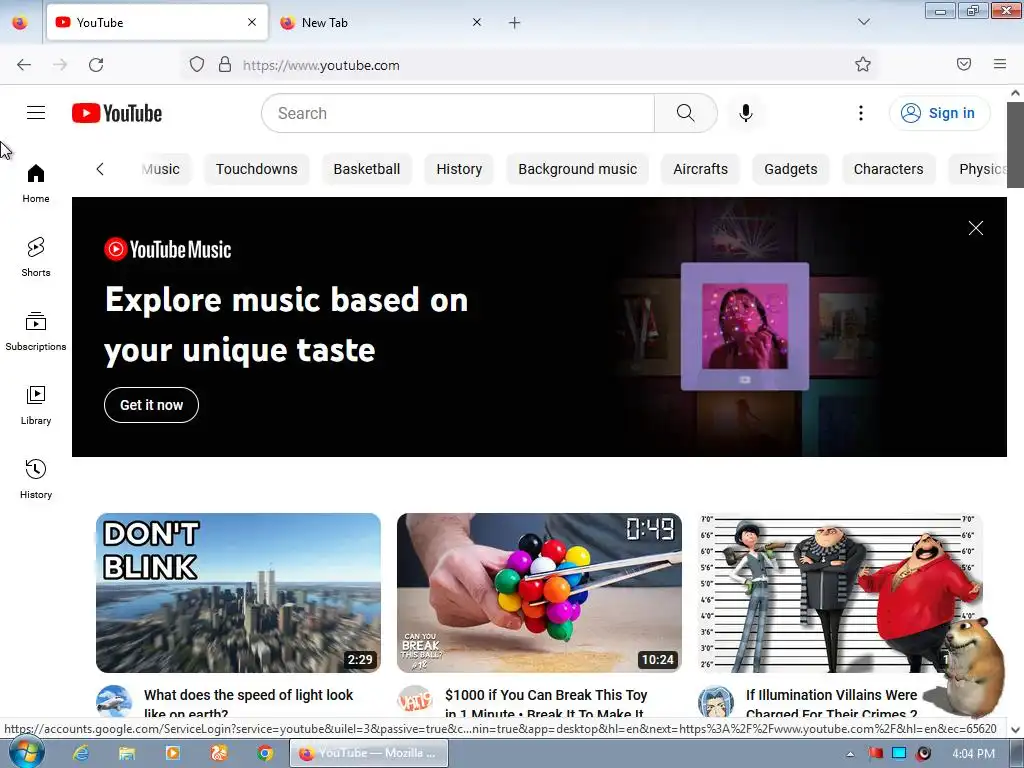Screen dimensions: 1024x768
Task: Select the Basketball category chip
Action: tap(366, 169)
